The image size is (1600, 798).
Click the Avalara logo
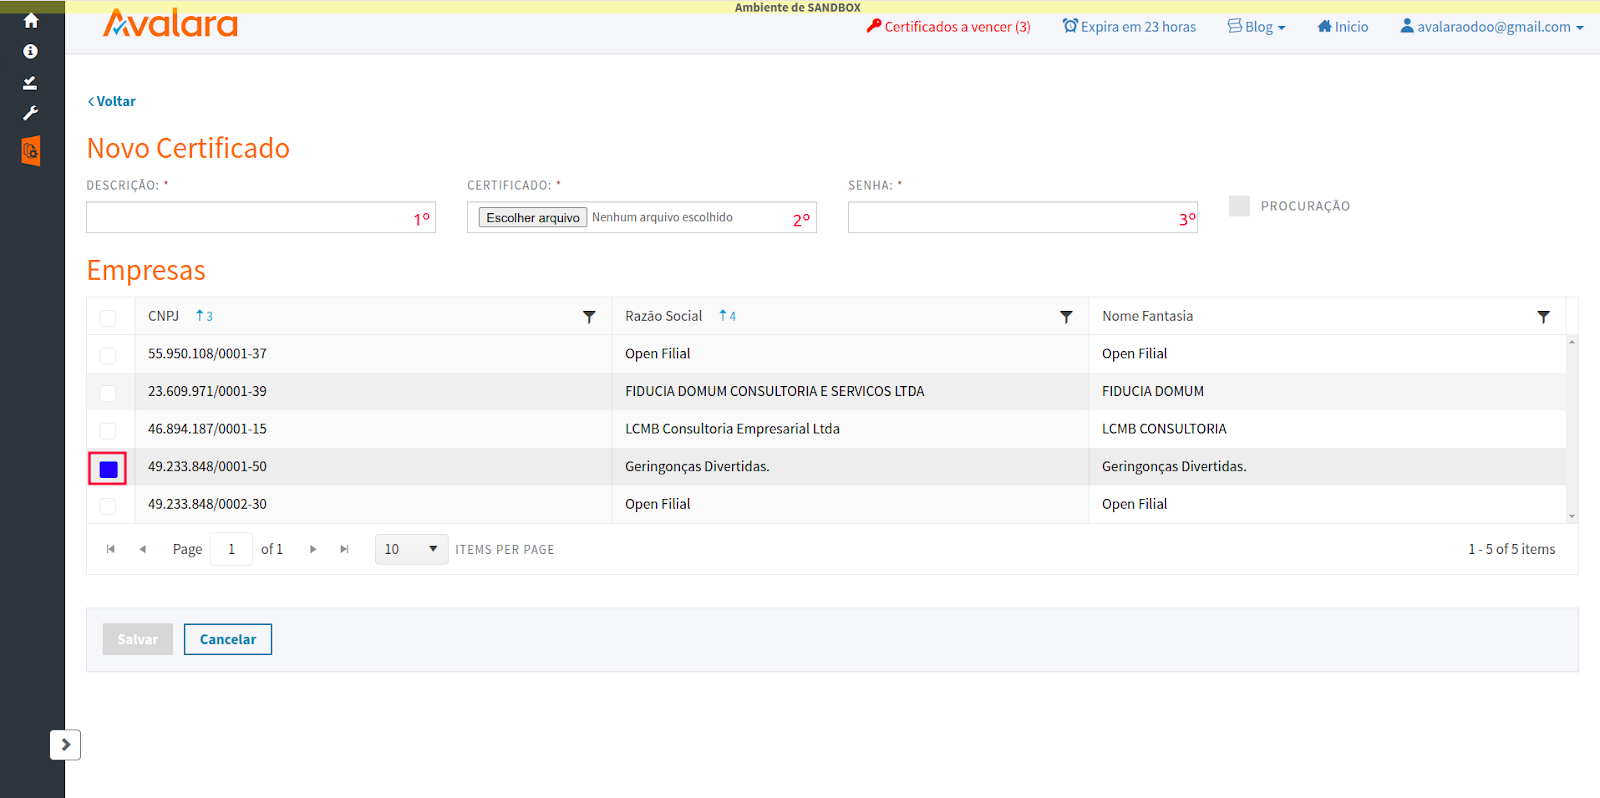[170, 23]
